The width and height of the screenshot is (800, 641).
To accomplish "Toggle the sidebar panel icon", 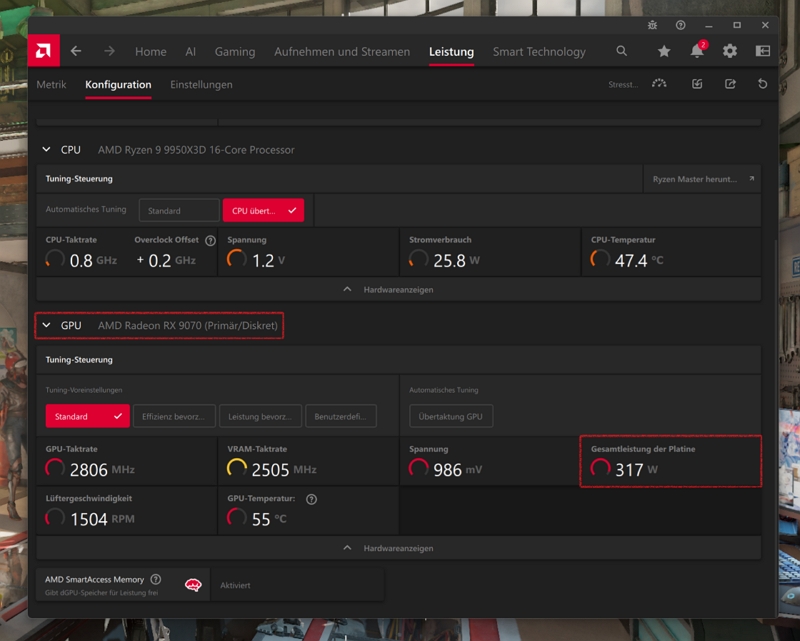I will 763,51.
